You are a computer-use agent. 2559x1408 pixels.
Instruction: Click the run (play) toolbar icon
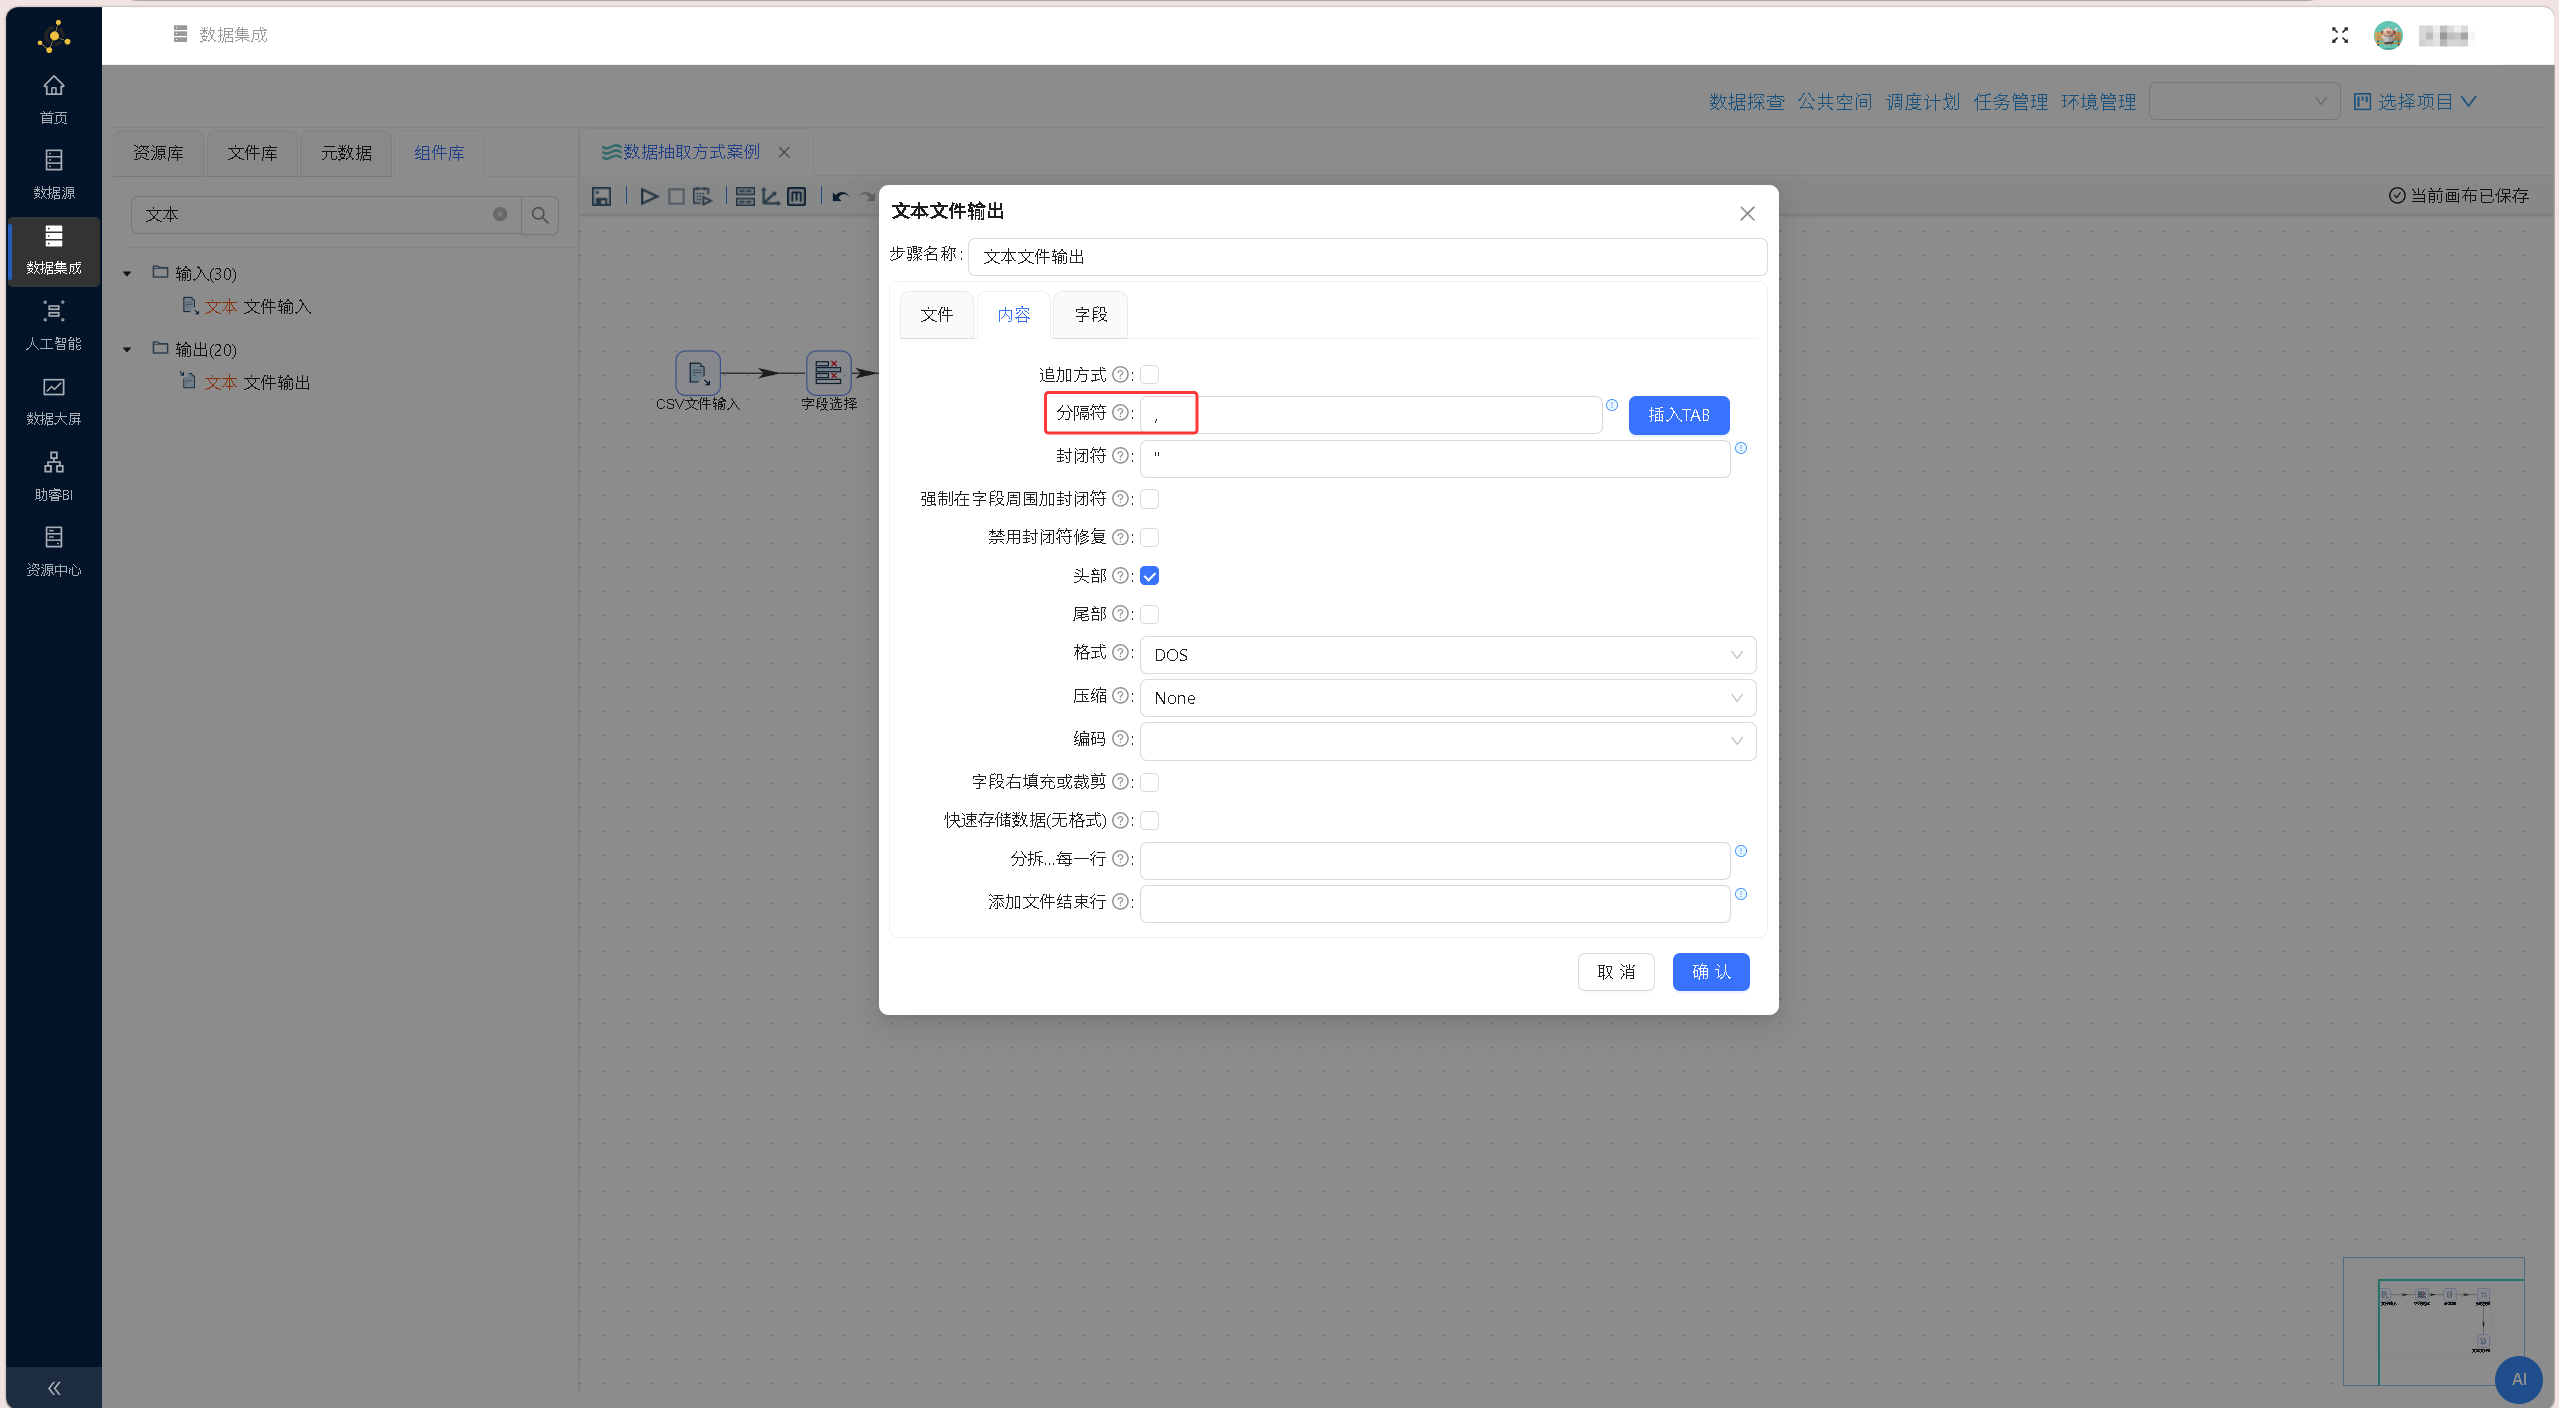pos(649,196)
